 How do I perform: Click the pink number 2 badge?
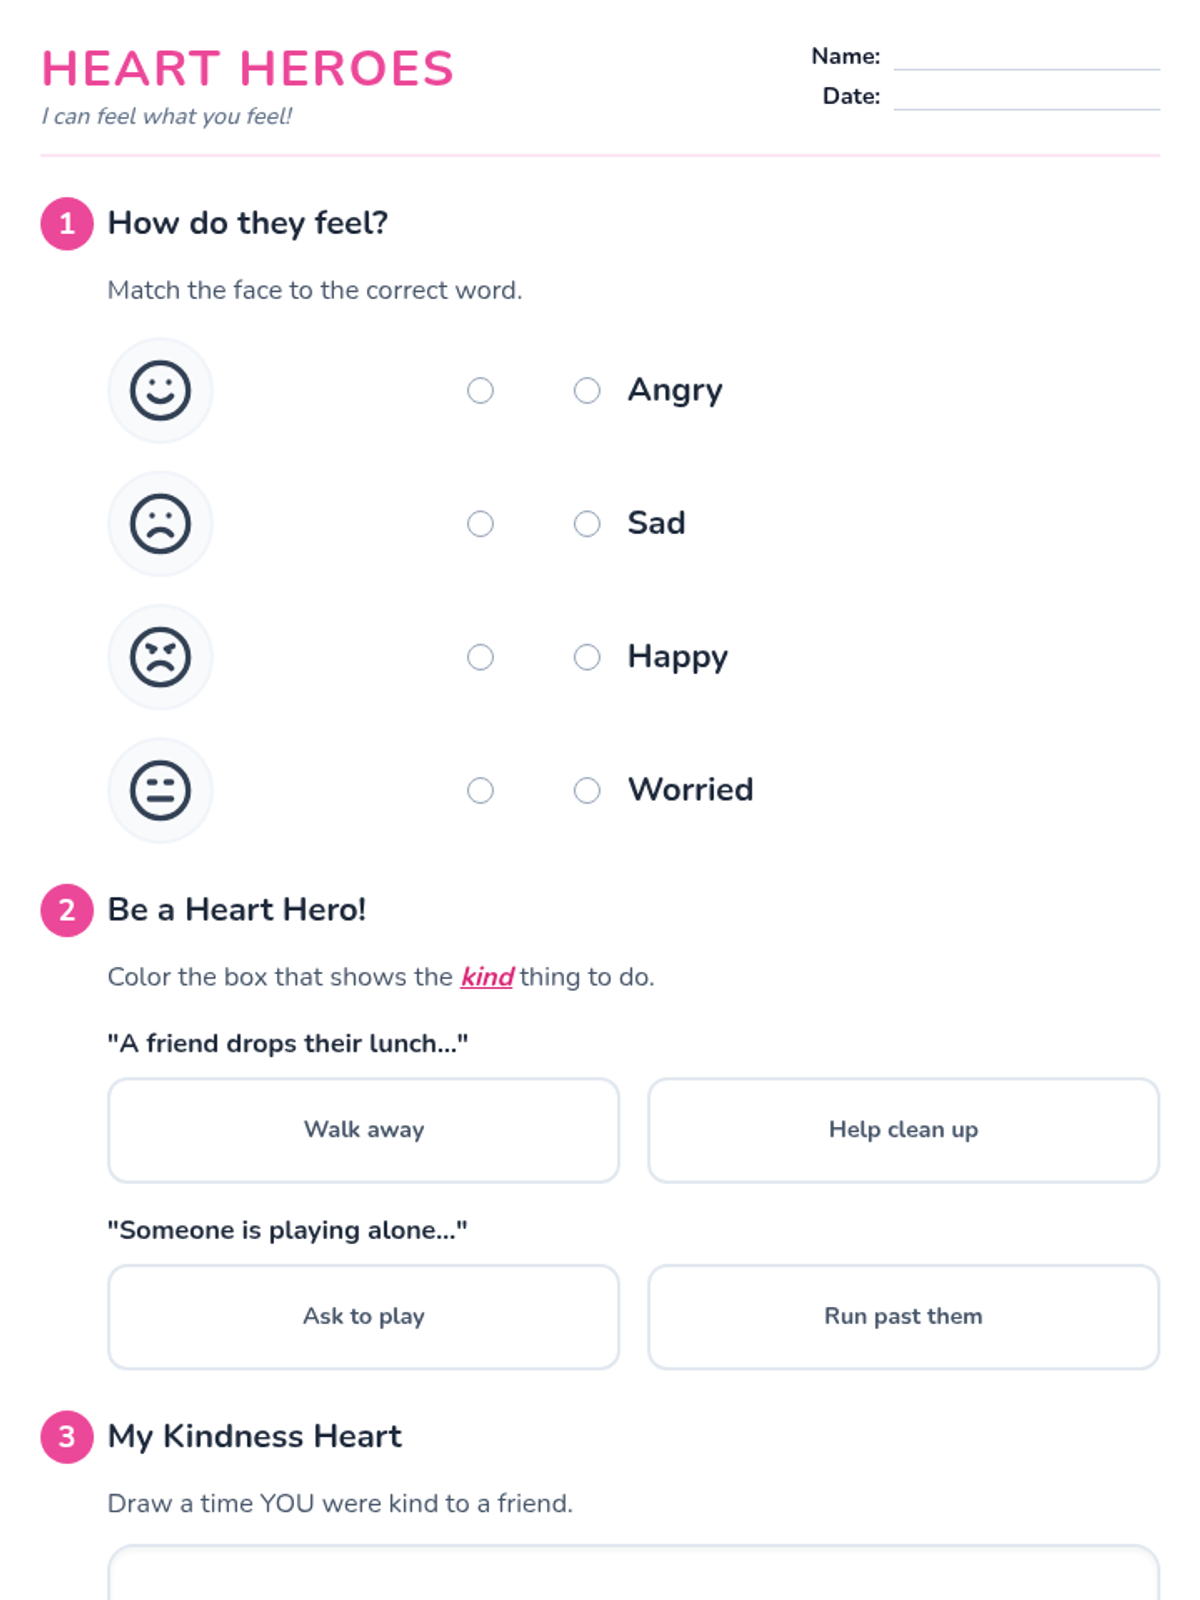(x=67, y=910)
